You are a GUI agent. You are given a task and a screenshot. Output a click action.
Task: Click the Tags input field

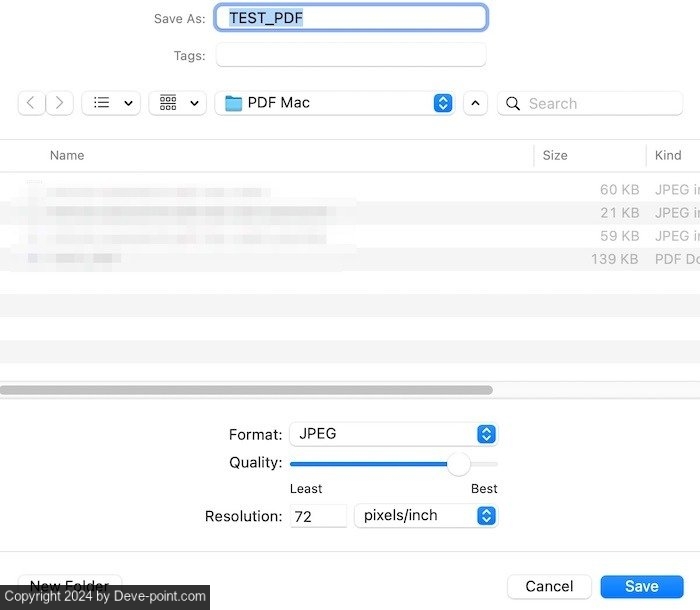click(350, 55)
